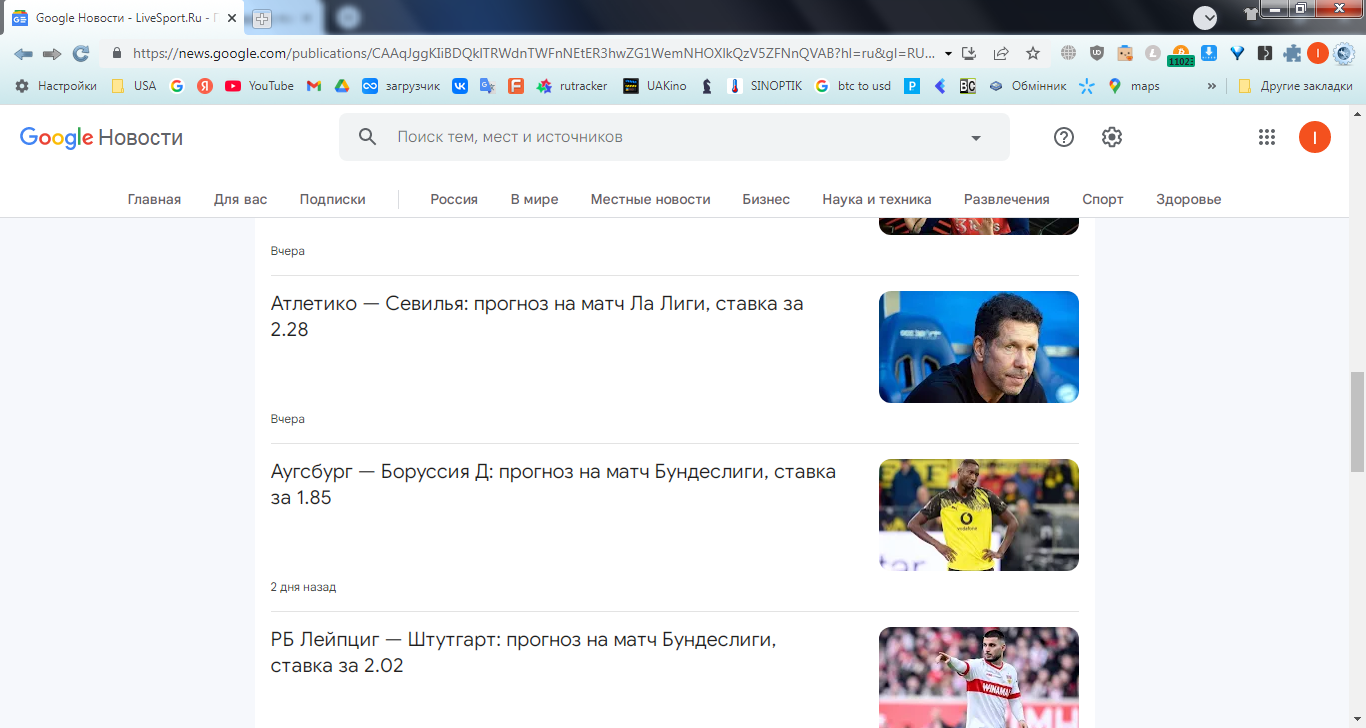Open the chess knight bookmark icon
Image resolution: width=1366 pixels, height=728 pixels.
pos(707,86)
